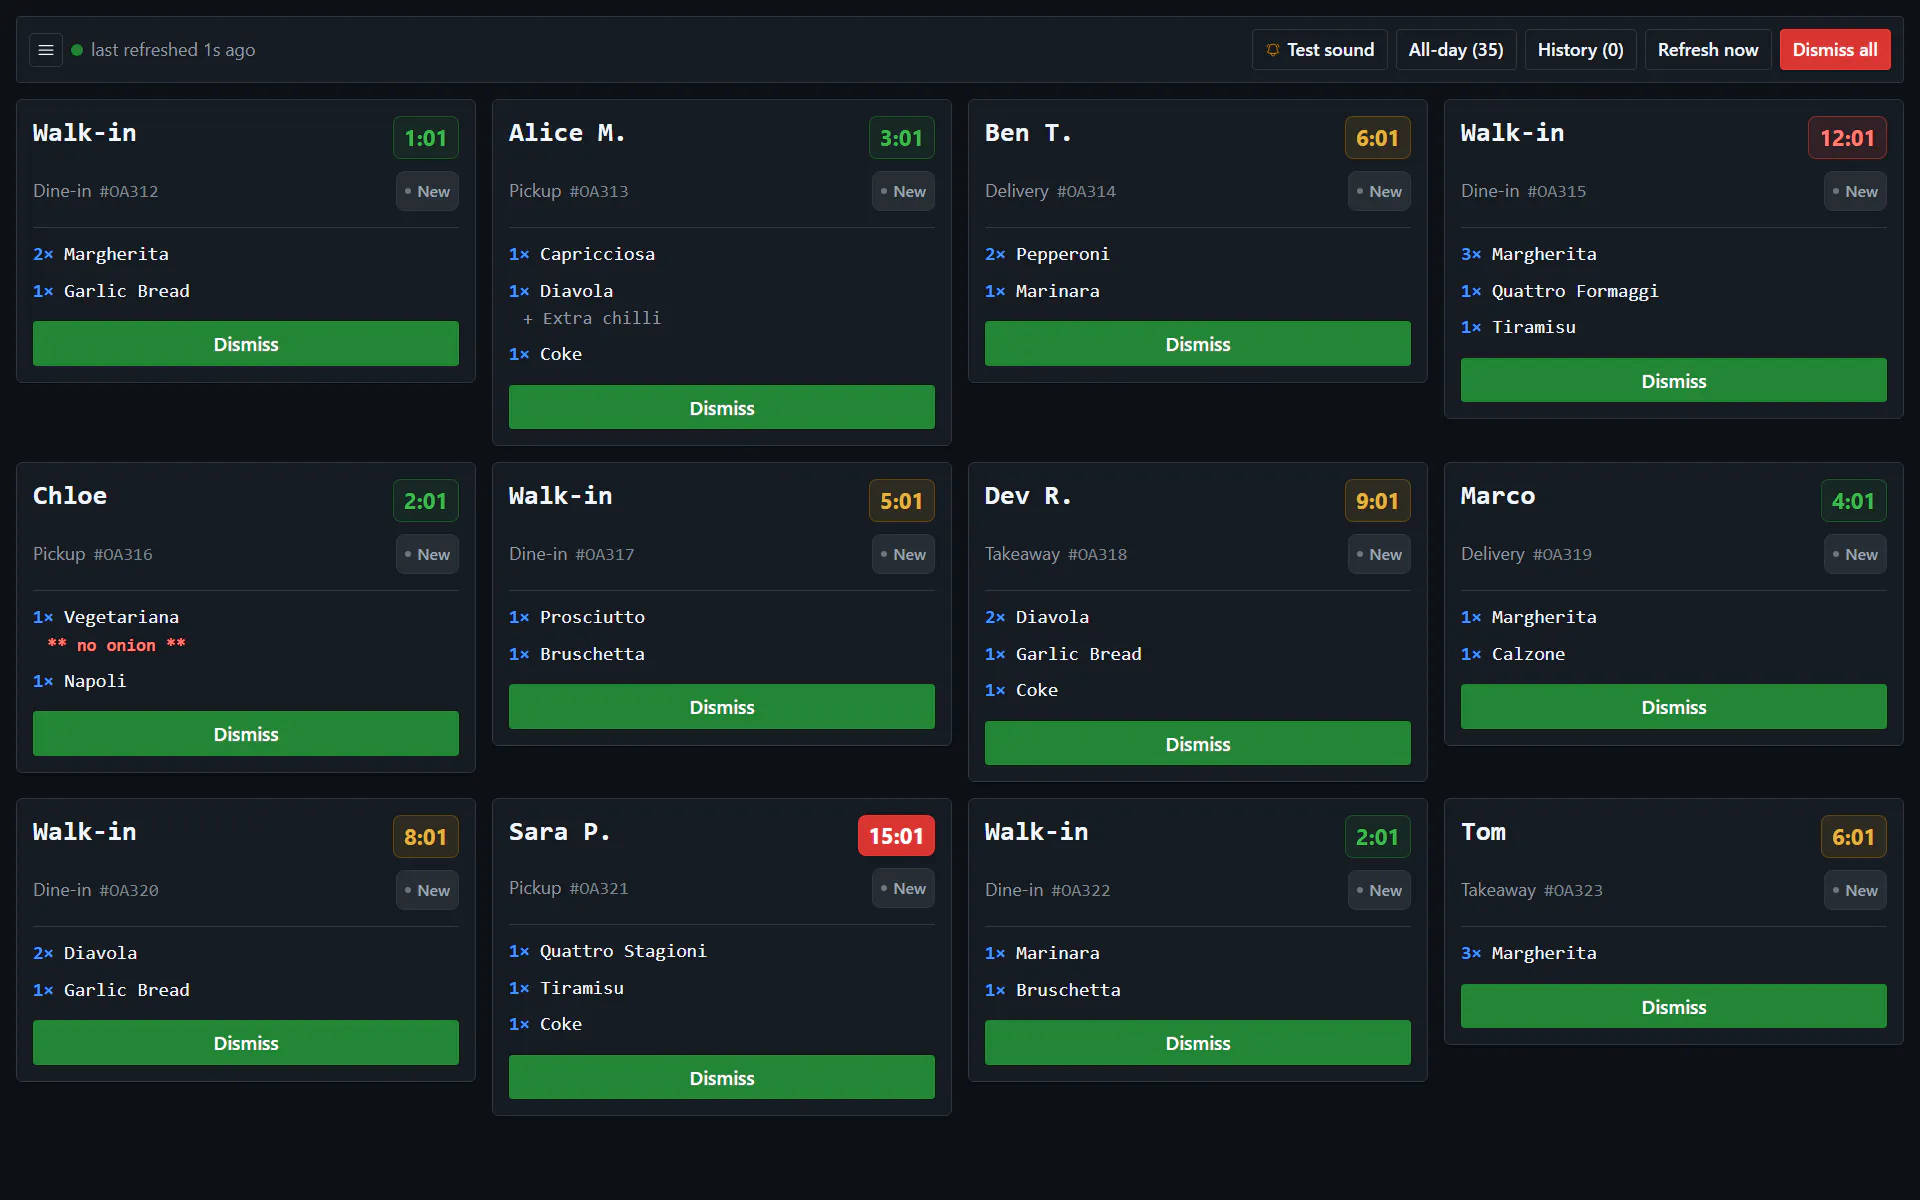
Task: Click order number #OA323
Action: [1573, 890]
